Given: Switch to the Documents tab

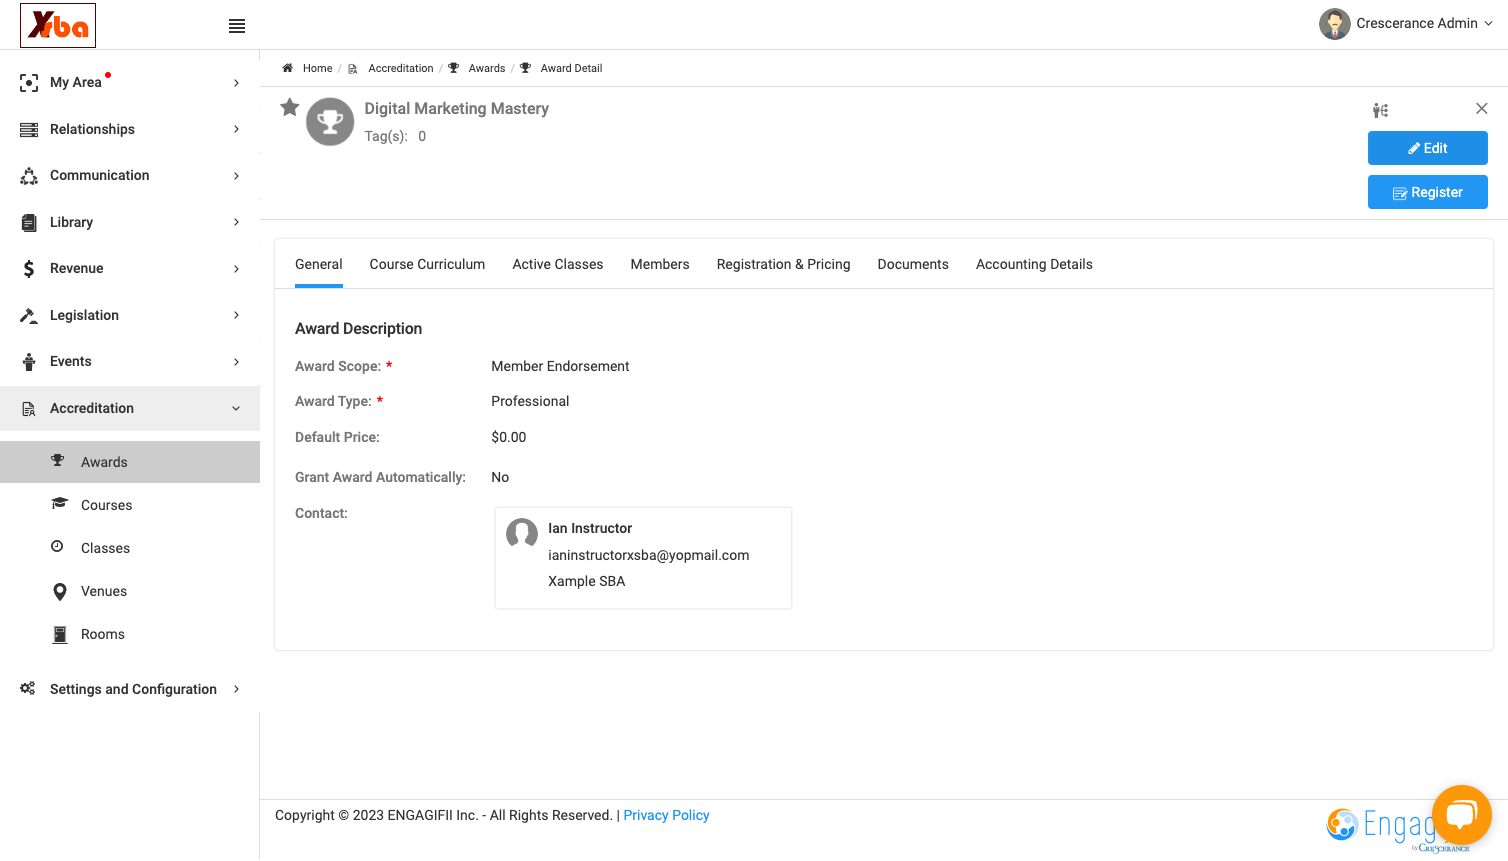Looking at the screenshot, I should click(913, 264).
